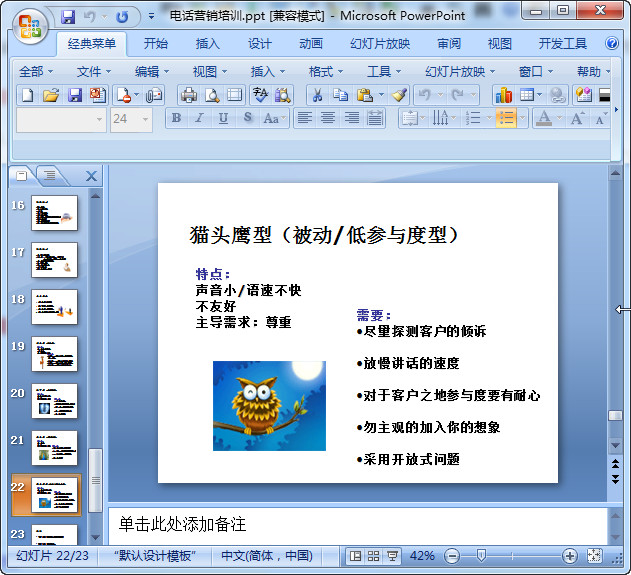Viewport: 631px width, 575px height.
Task: Click the Increase Font Size icon
Action: tap(578, 118)
